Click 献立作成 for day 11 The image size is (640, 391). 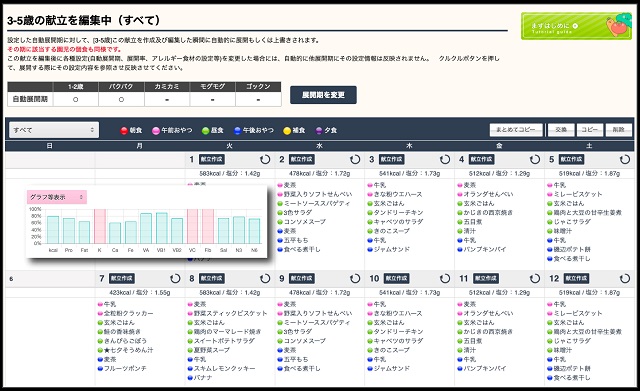[486, 279]
